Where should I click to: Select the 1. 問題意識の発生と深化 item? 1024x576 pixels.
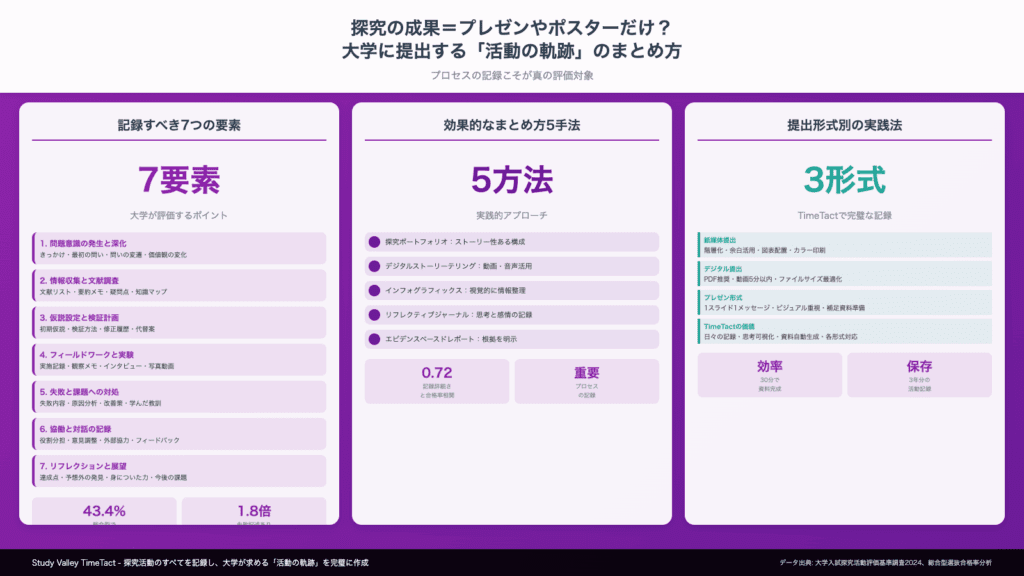179,248
